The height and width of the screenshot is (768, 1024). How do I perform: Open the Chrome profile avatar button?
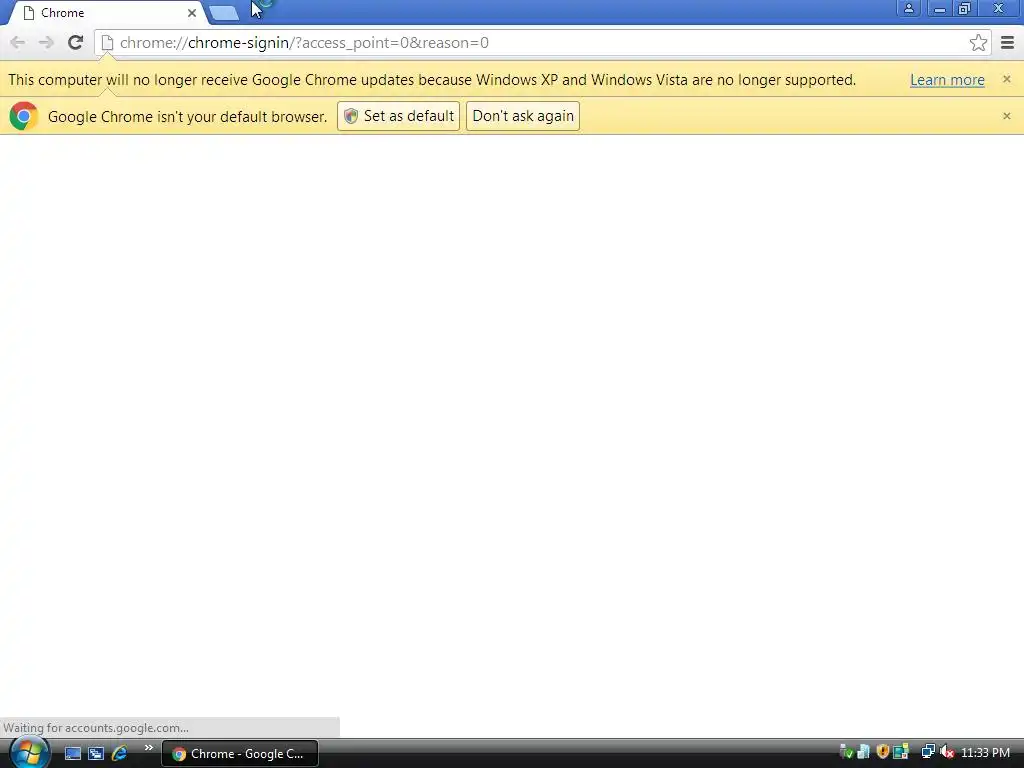(908, 8)
